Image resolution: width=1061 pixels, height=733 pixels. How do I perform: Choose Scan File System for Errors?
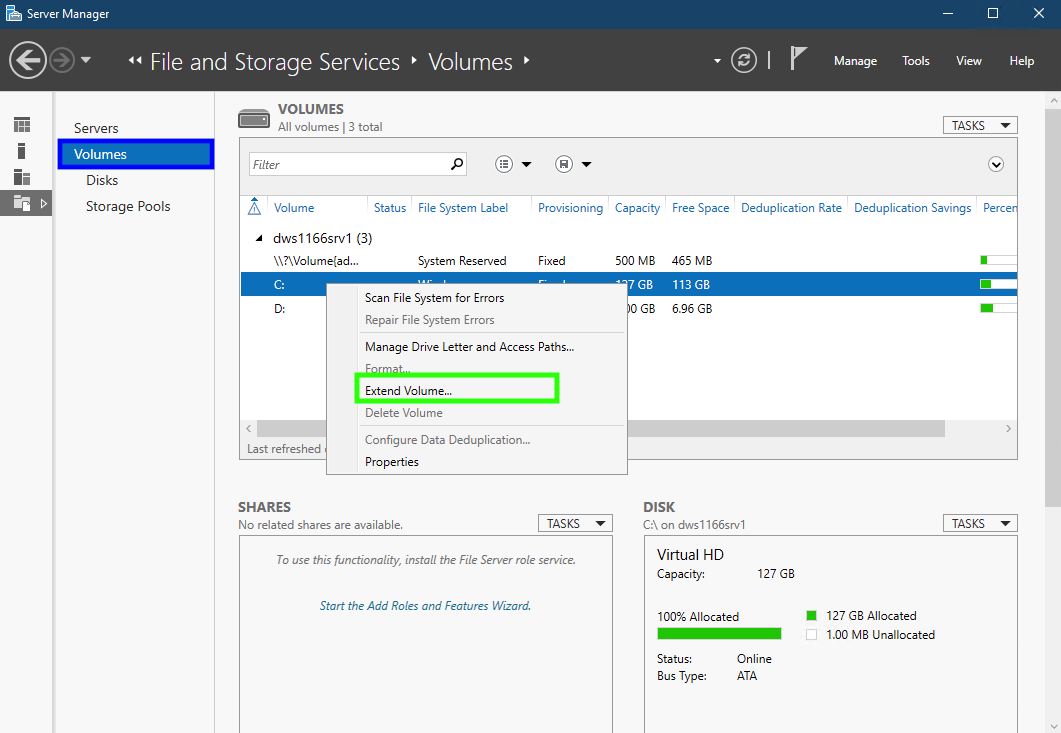(x=434, y=298)
